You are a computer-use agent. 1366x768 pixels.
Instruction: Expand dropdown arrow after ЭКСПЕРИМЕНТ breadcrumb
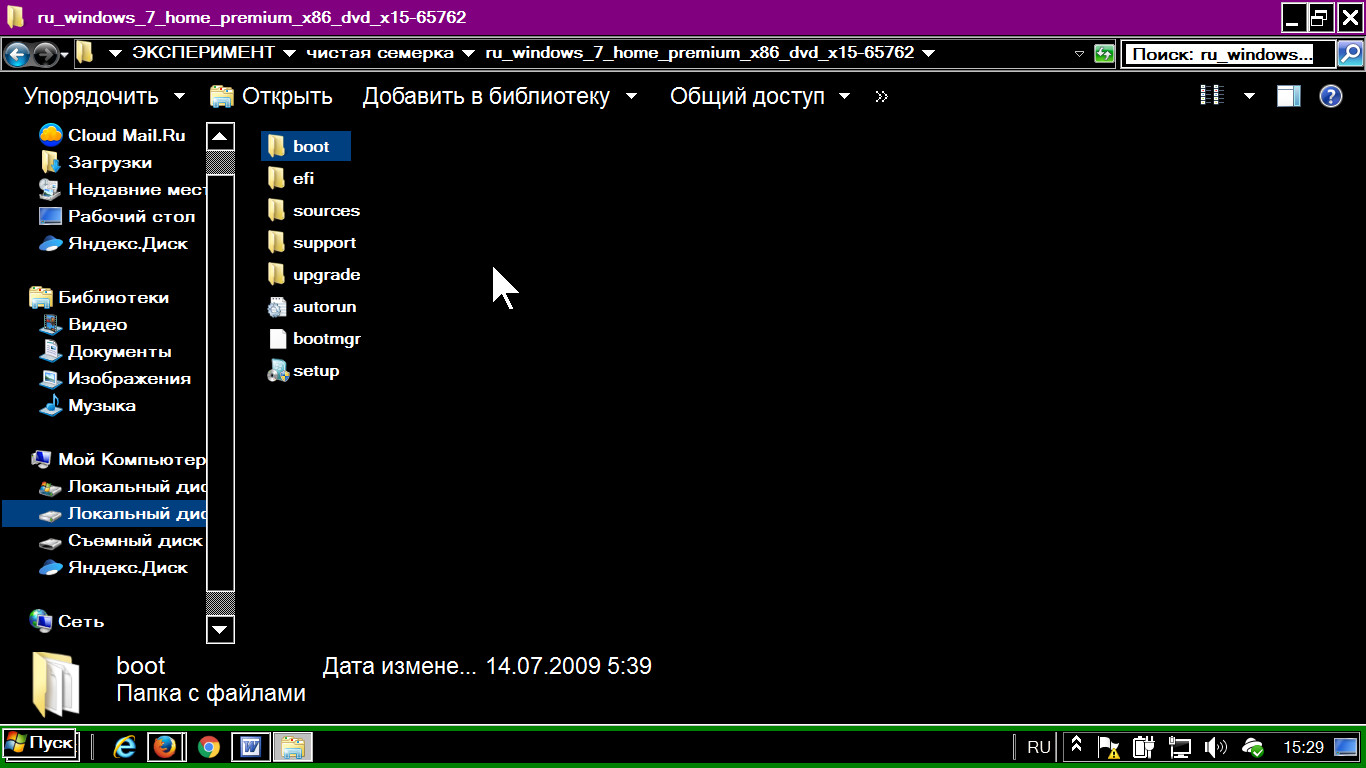point(289,53)
